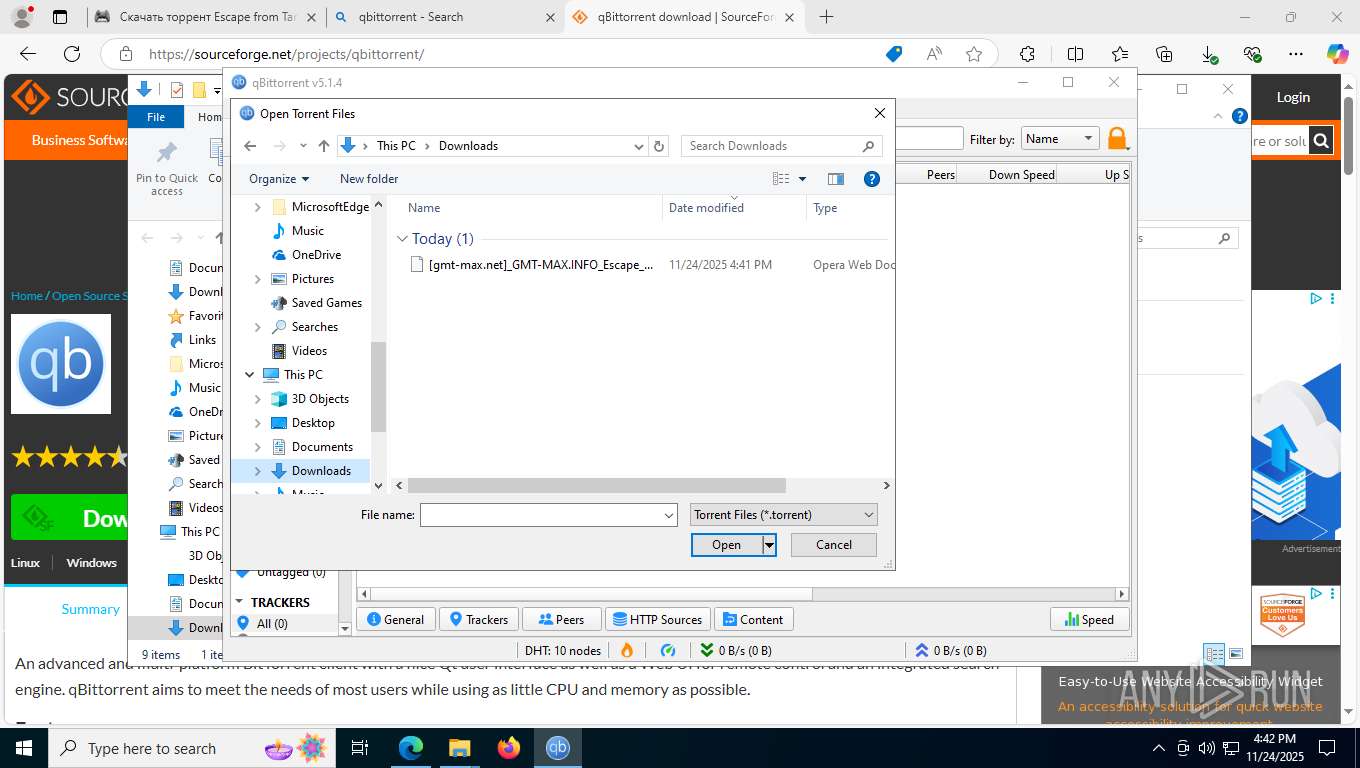Image resolution: width=1360 pixels, height=768 pixels.
Task: Switch to the Trackers tab in qBittorrent
Action: pos(478,619)
